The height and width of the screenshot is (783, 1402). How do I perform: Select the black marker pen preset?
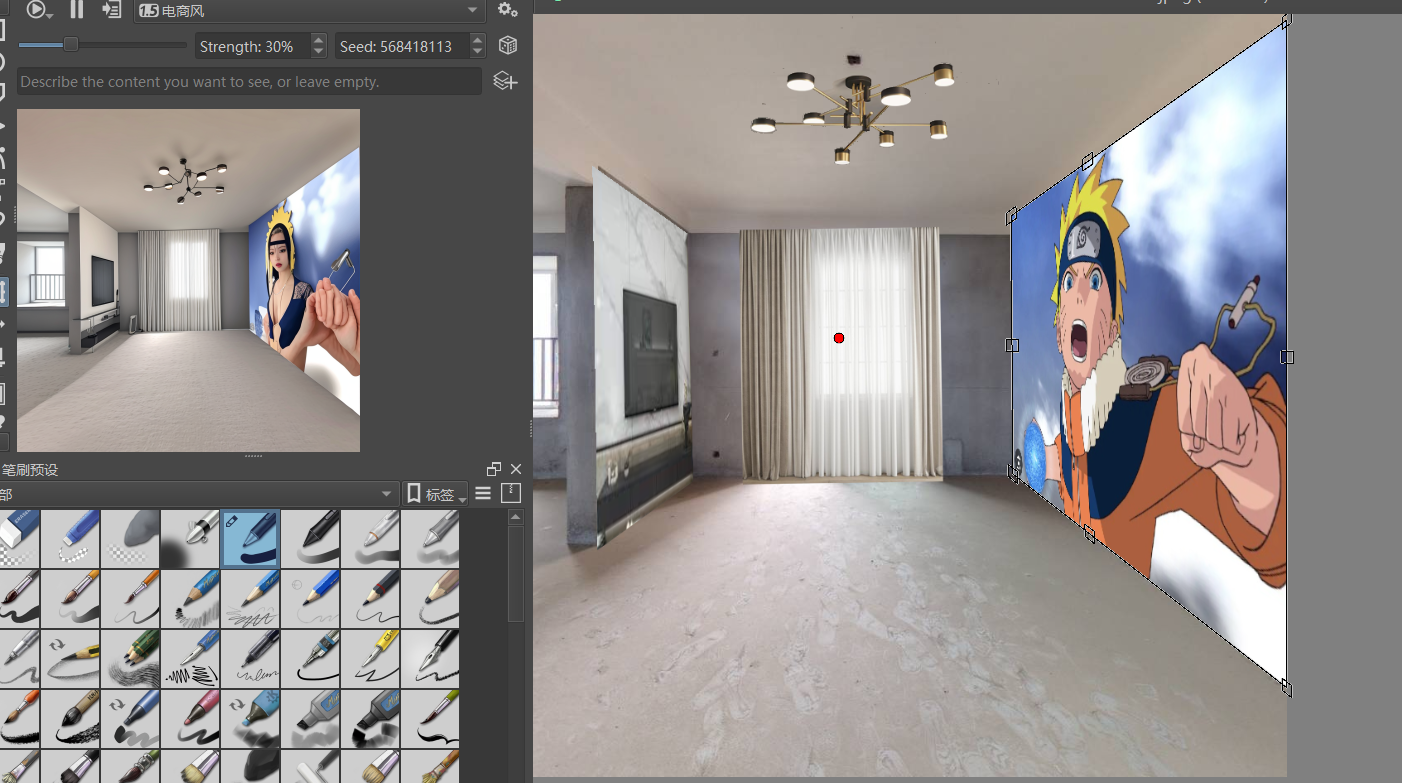tap(310, 539)
